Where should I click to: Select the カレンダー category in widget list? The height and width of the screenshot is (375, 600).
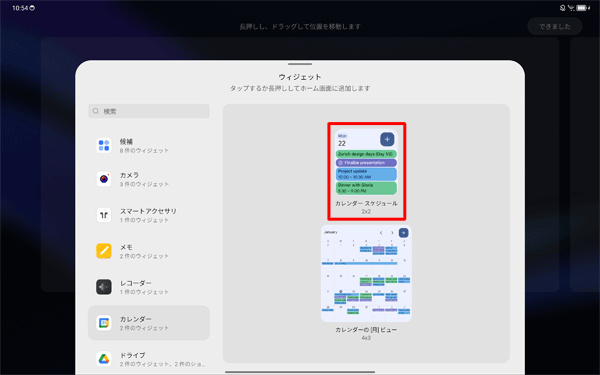[149, 323]
